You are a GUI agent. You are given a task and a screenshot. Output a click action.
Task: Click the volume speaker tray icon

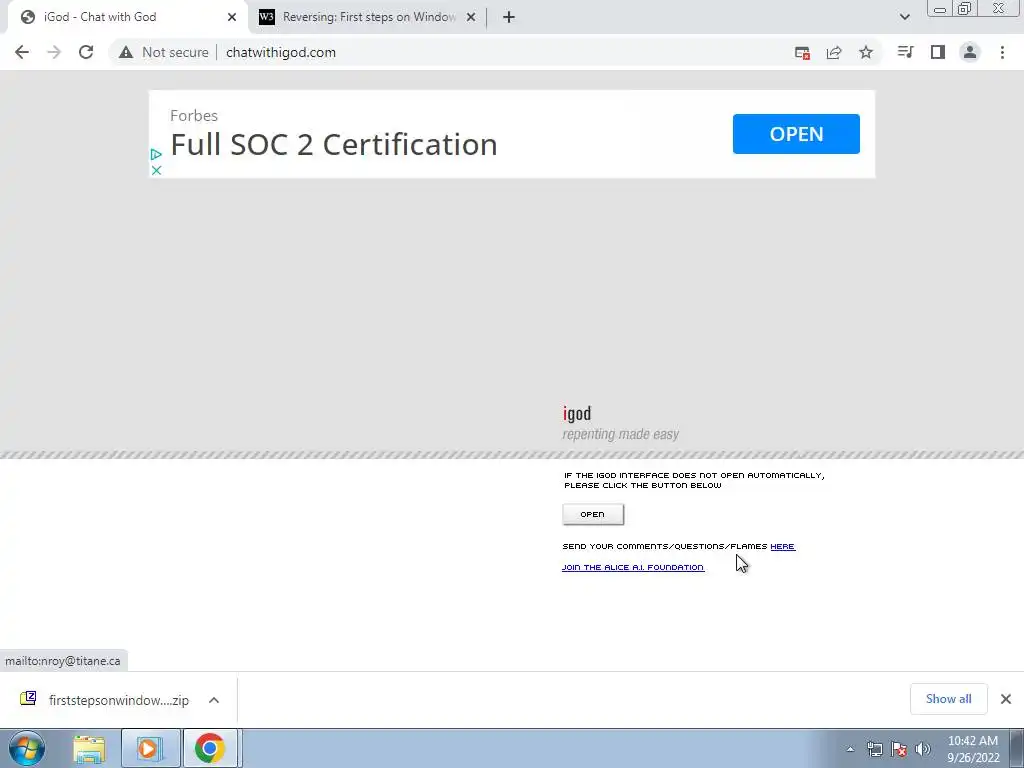[923, 749]
